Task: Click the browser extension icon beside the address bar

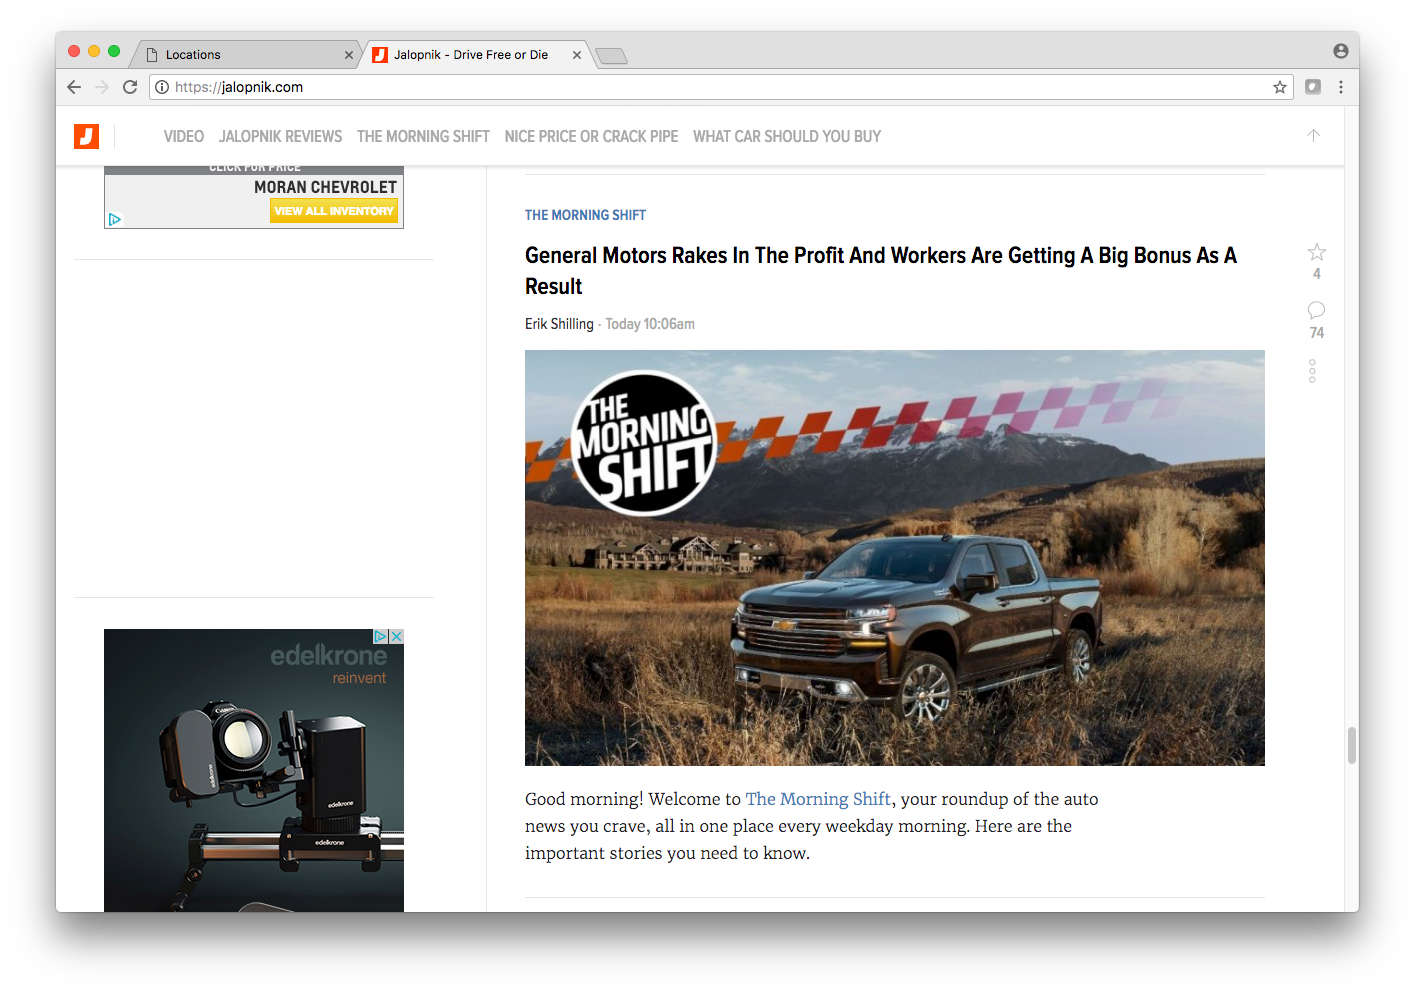Action: (1313, 87)
